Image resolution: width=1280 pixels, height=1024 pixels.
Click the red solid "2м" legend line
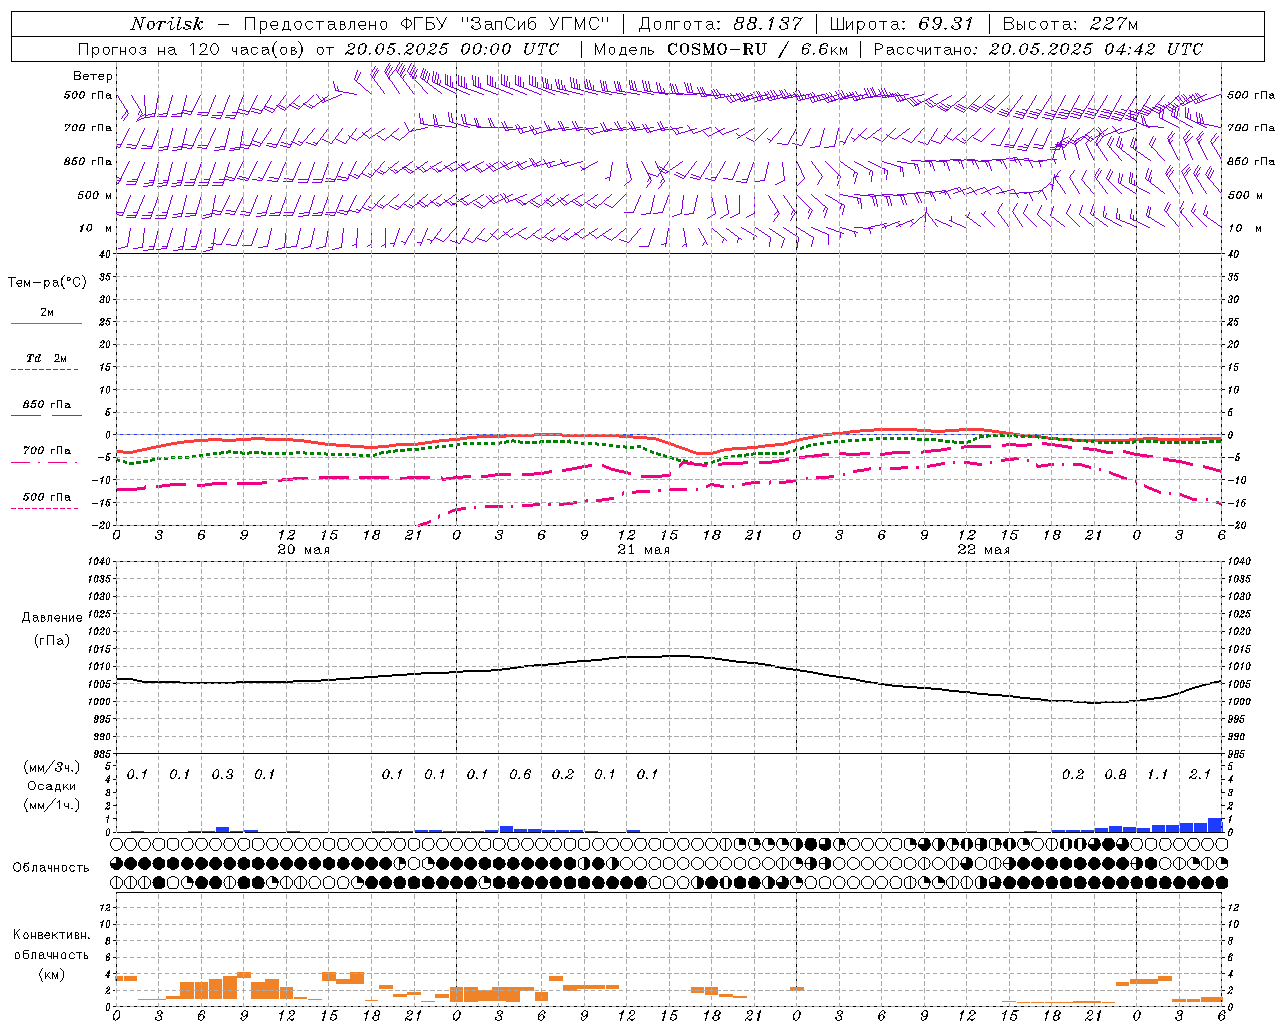[x=46, y=323]
